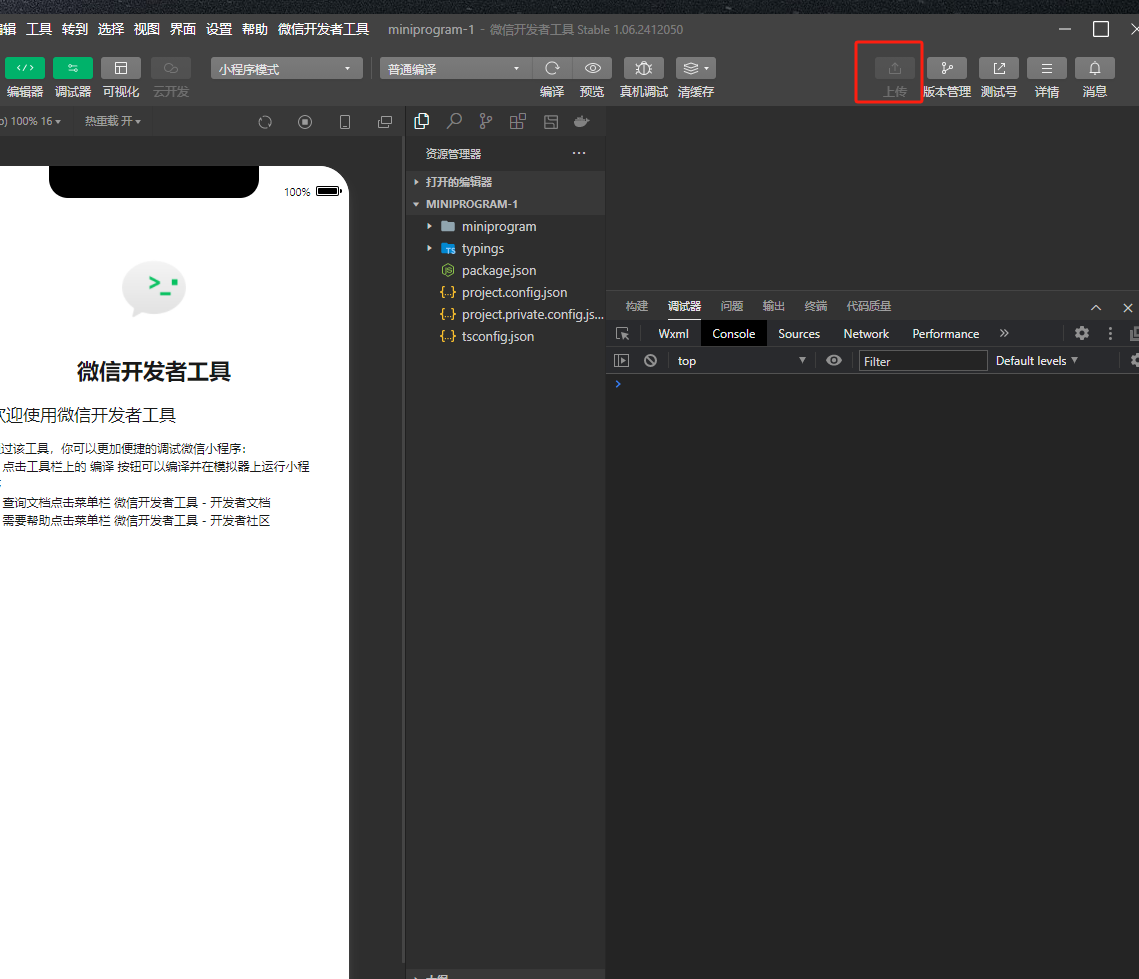Select the search magnifier icon in sidebar

click(x=454, y=121)
